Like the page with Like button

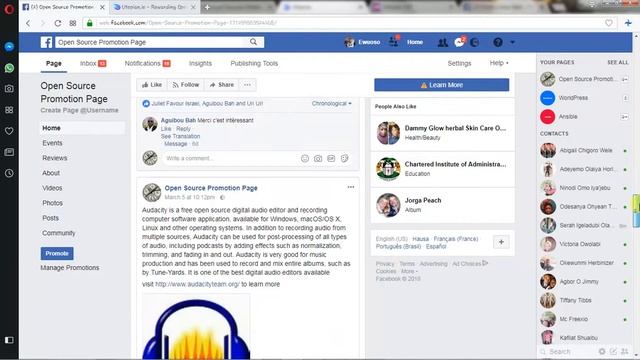click(152, 85)
